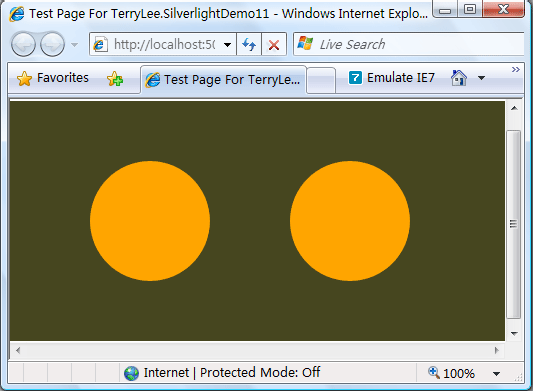Click the Internet zone globe icon
Screen dimensions: 533x391
pyautogui.click(x=131, y=373)
